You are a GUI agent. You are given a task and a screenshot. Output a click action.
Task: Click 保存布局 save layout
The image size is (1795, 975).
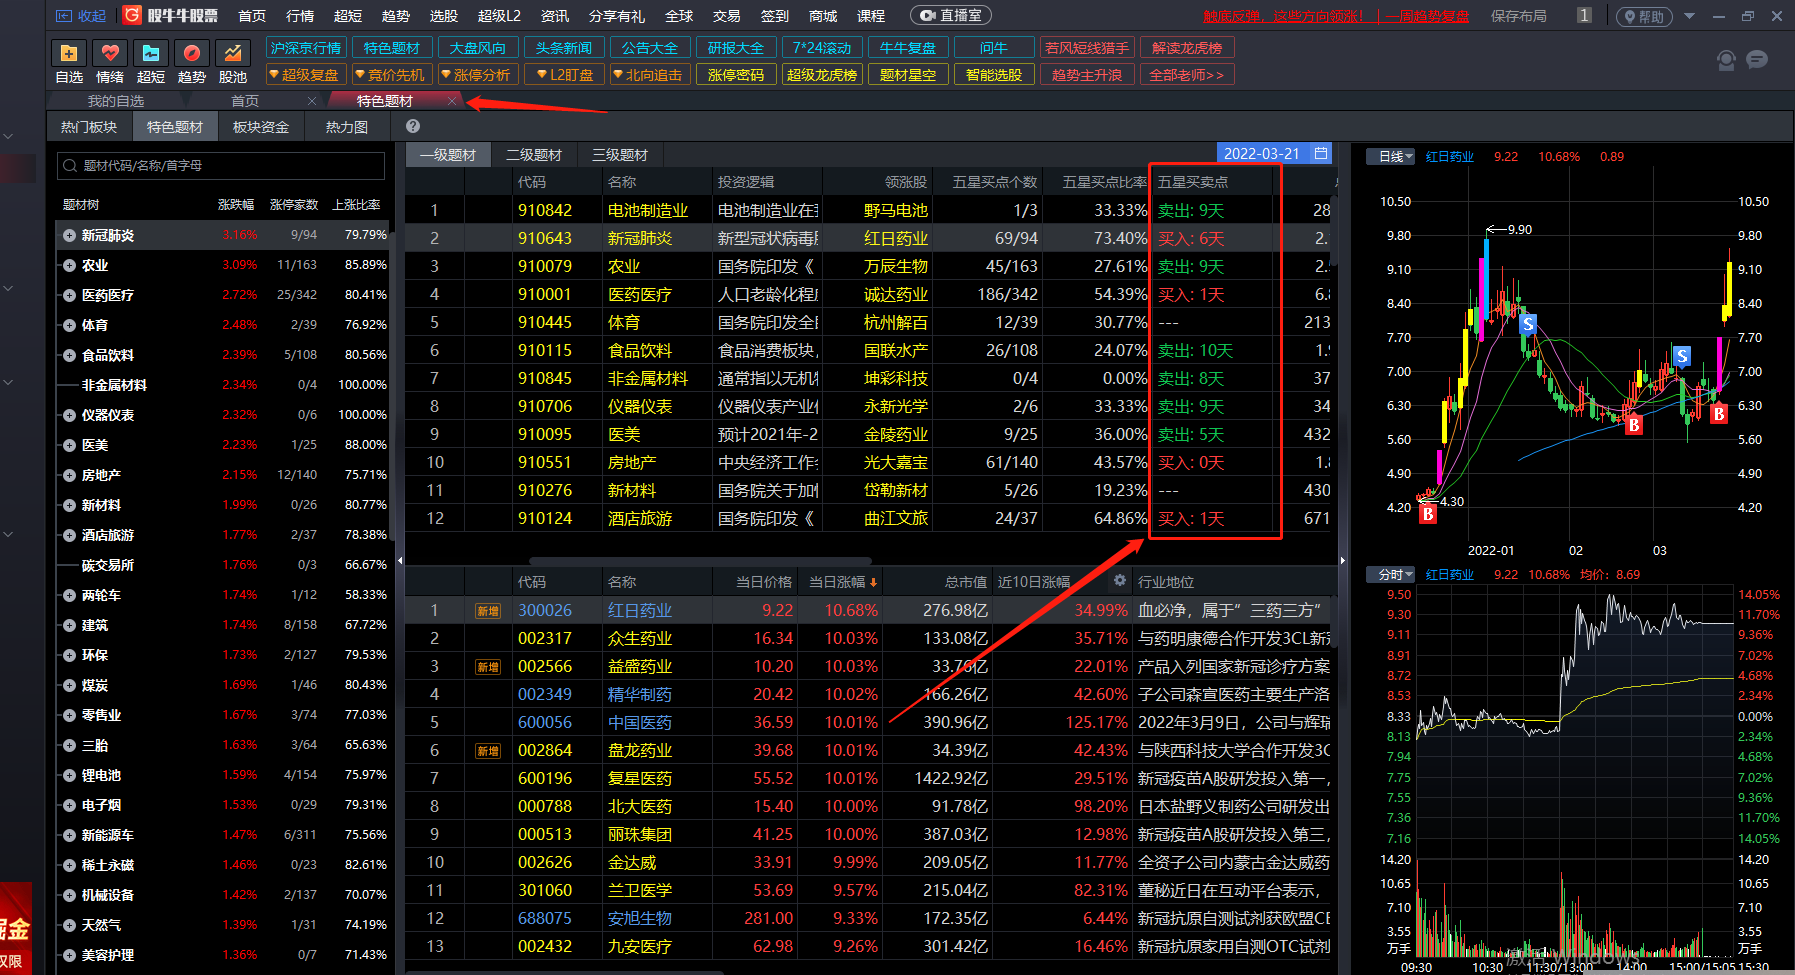[x=1519, y=16]
